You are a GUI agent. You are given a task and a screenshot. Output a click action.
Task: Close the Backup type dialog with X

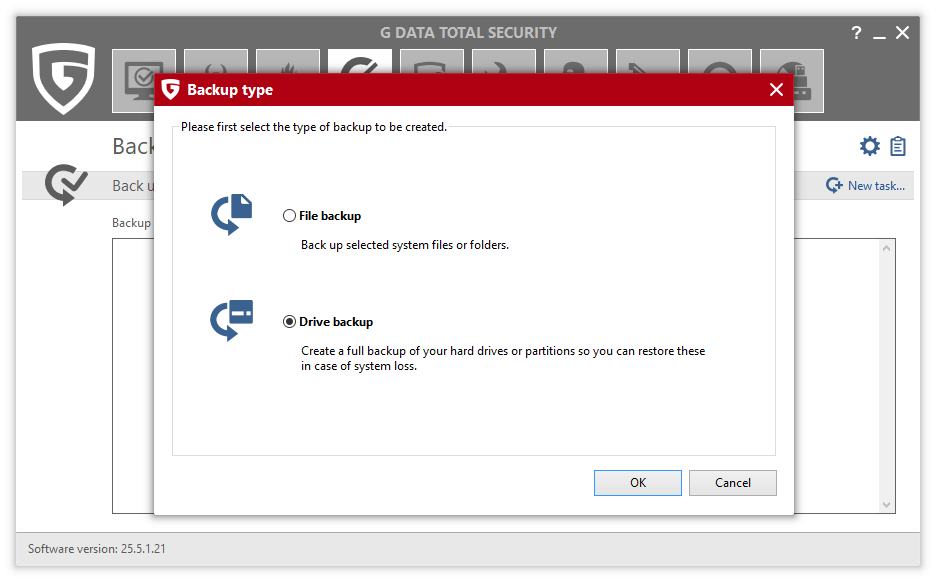[x=776, y=90]
